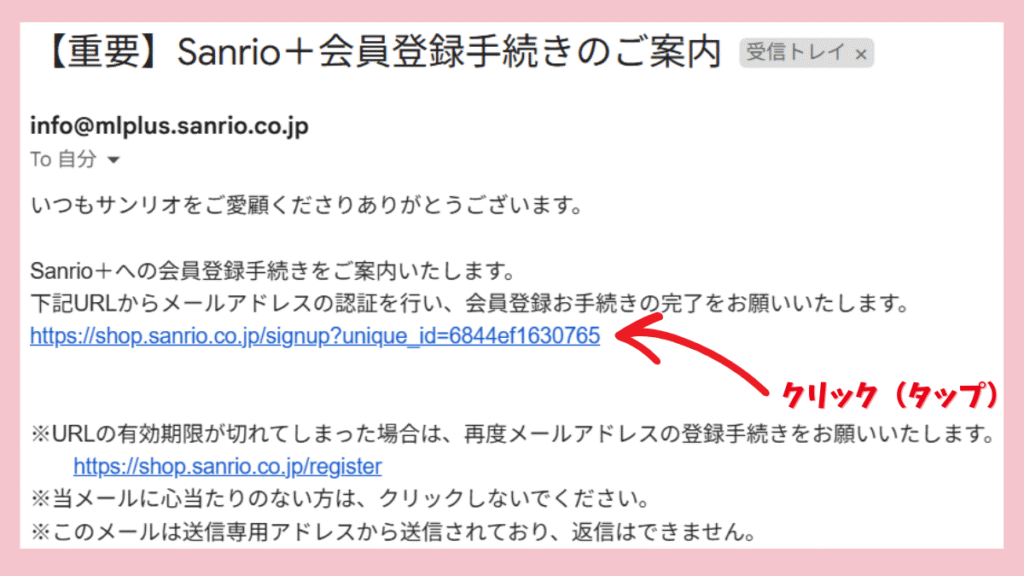This screenshot has height=576, width=1024.
Task: Select the line starting '下記URLからメールアドレスの認証'
Action: point(470,304)
